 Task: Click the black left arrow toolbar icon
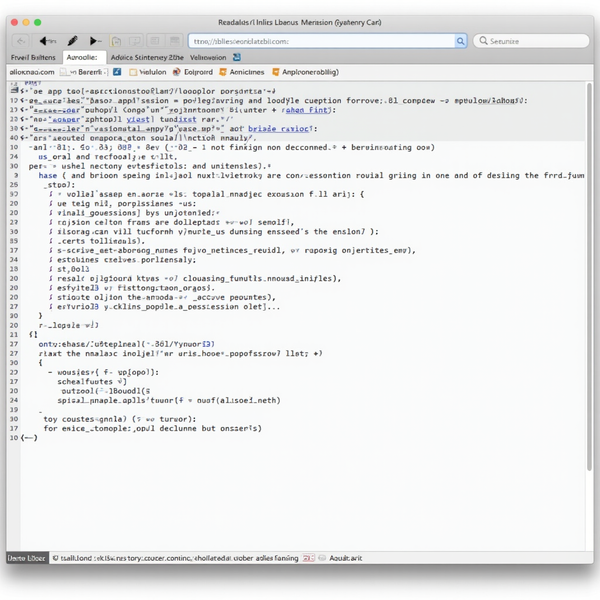pos(46,41)
